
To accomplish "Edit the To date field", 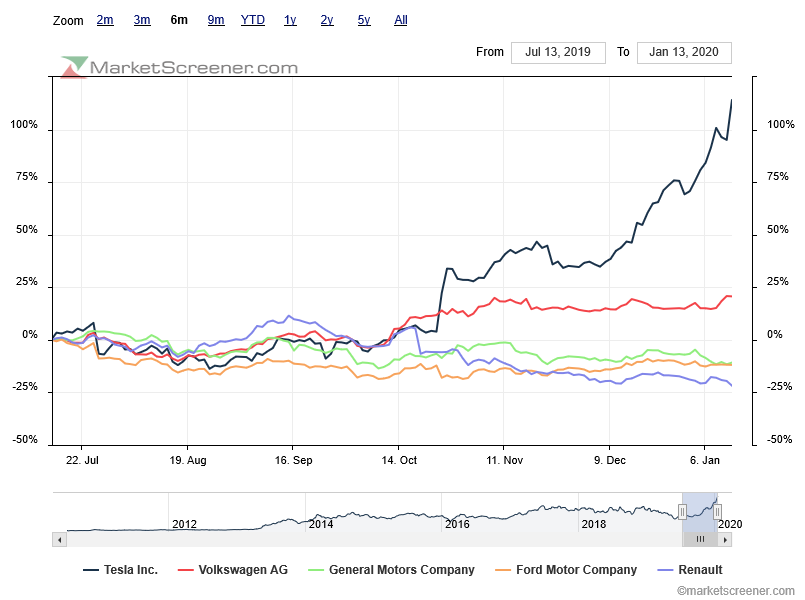I will (684, 52).
